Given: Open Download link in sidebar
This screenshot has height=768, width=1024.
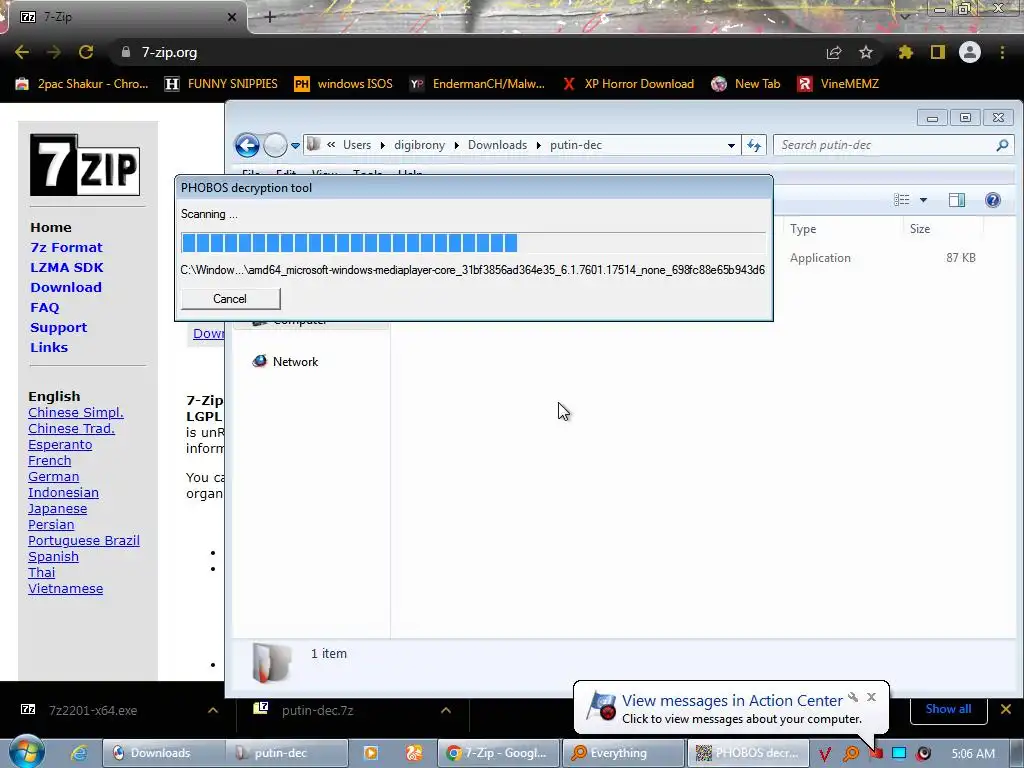Looking at the screenshot, I should [66, 287].
